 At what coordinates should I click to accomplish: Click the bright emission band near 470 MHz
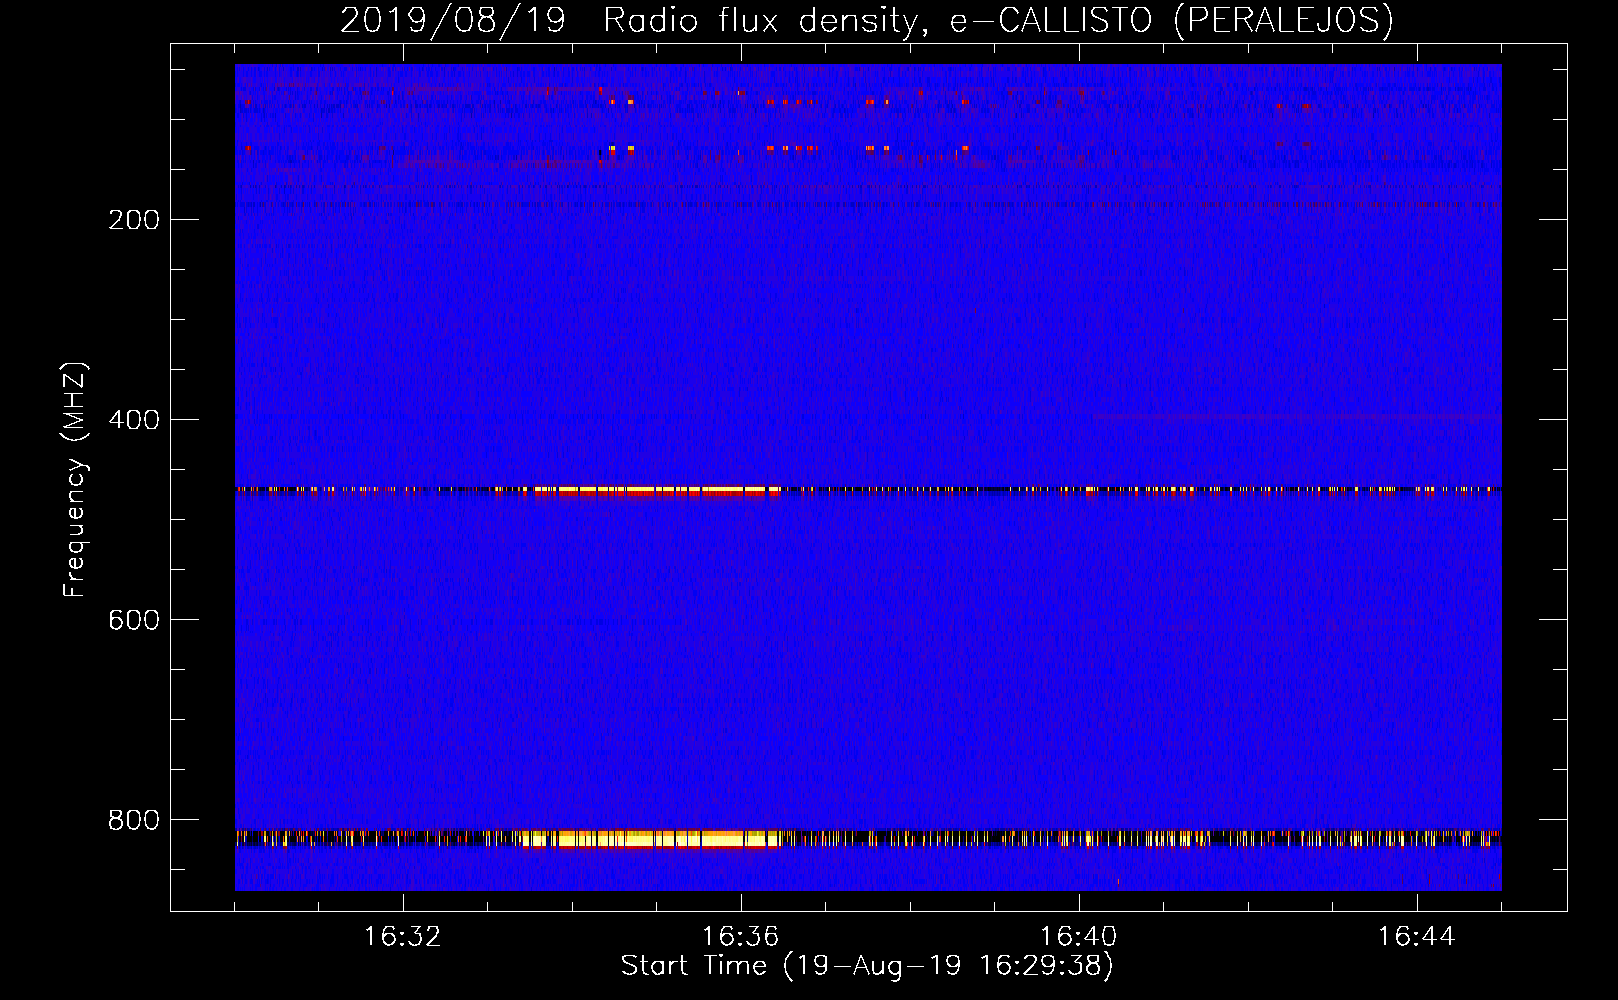(657, 491)
